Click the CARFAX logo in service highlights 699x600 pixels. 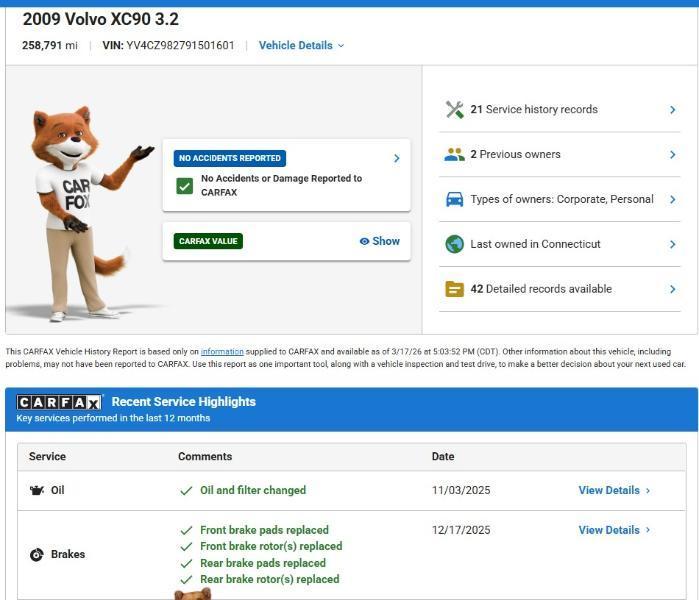(x=59, y=402)
